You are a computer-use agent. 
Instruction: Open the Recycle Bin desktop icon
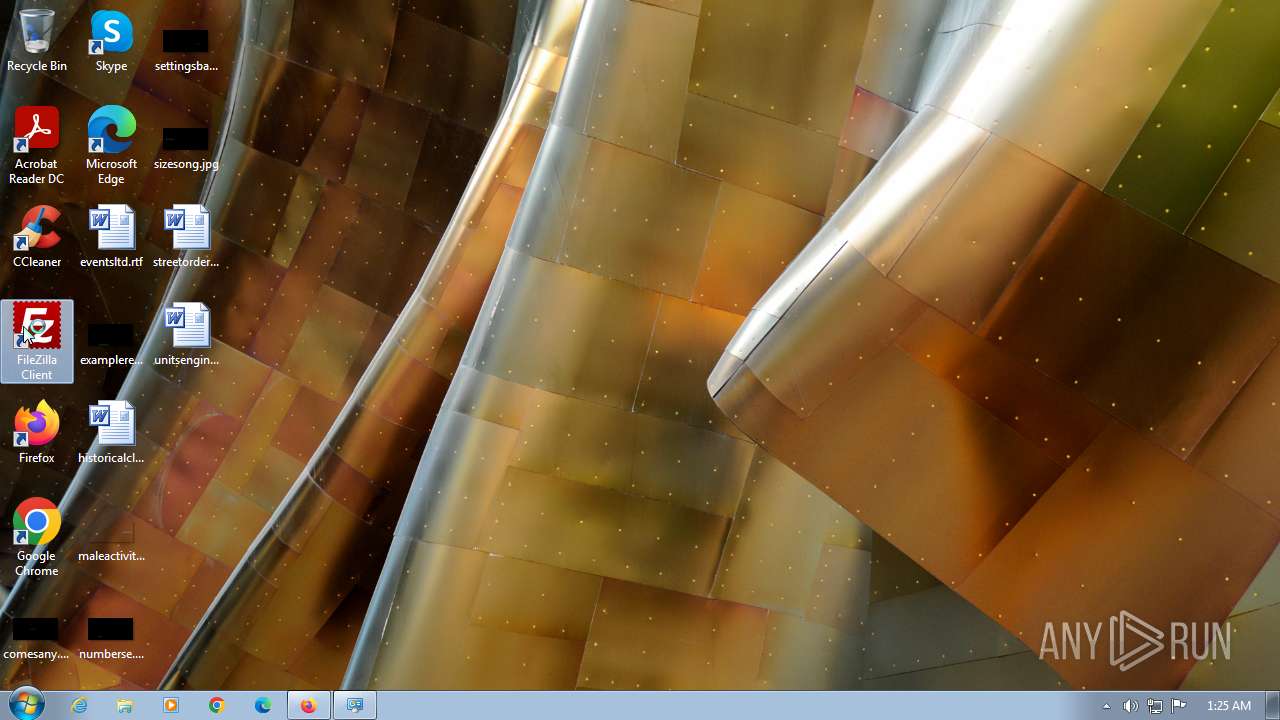[37, 41]
